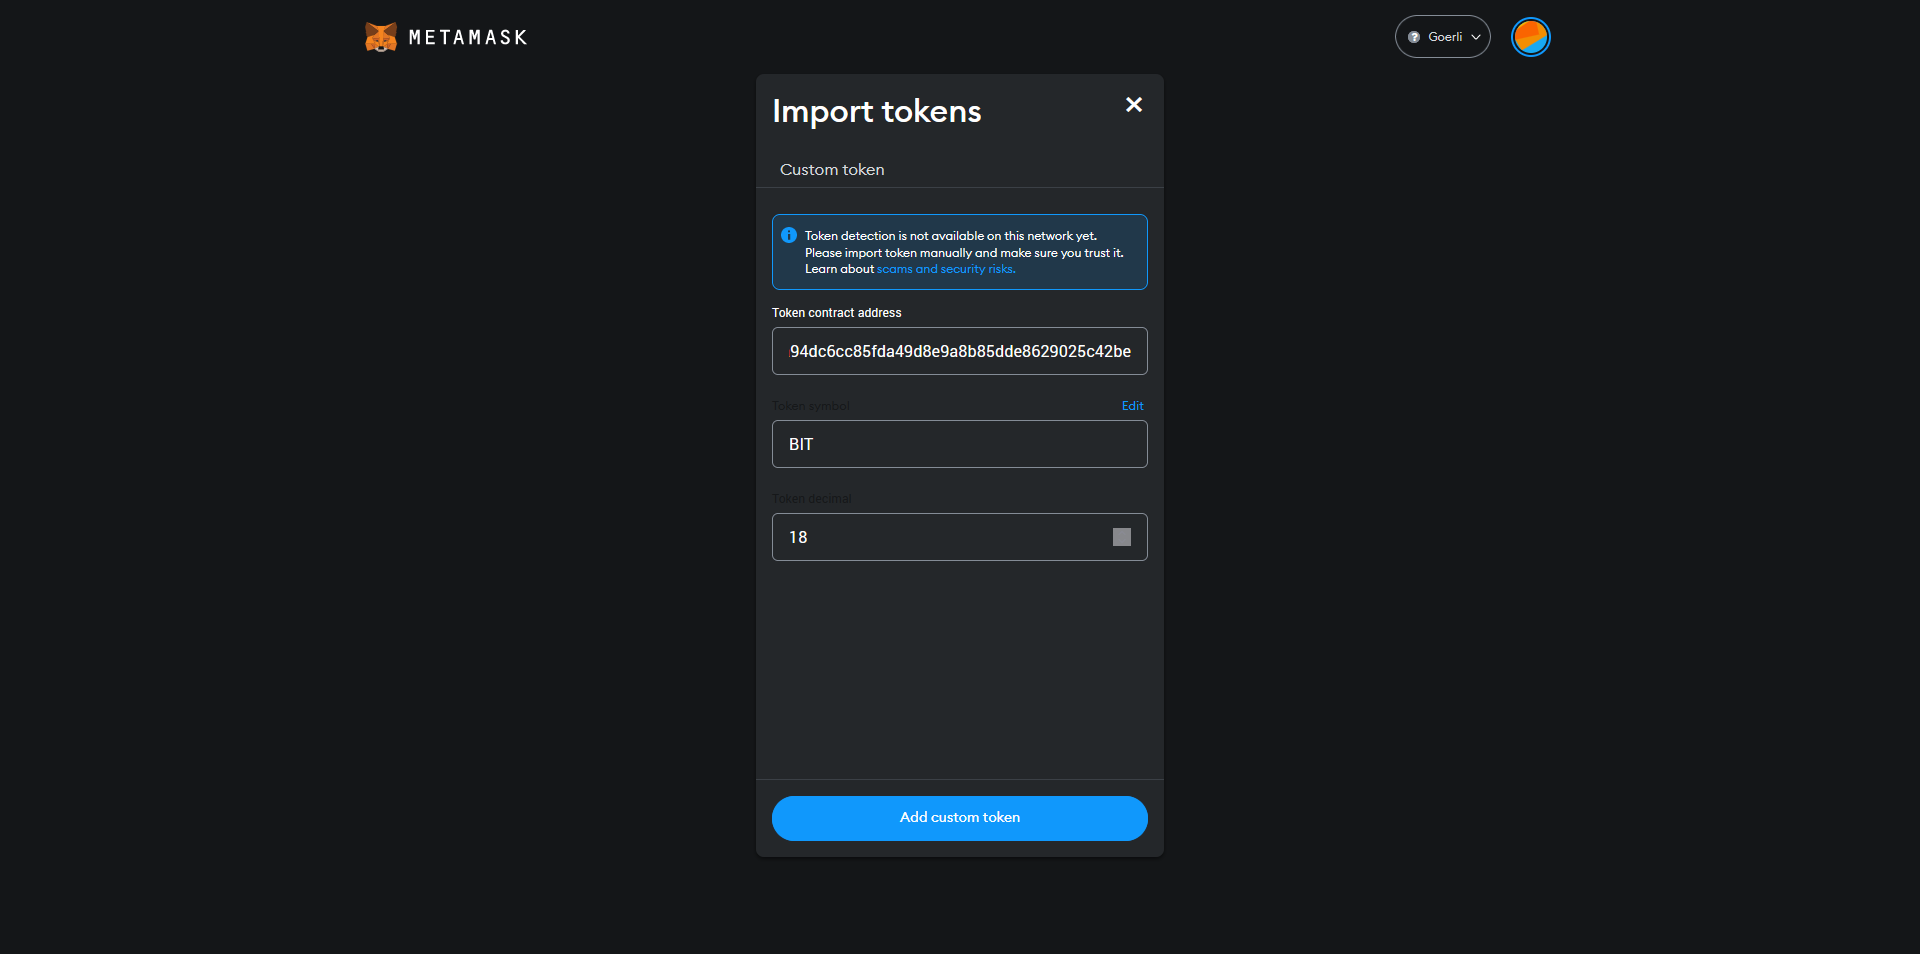Click the METAMASK wordmark text
The height and width of the screenshot is (954, 1920).
click(468, 38)
